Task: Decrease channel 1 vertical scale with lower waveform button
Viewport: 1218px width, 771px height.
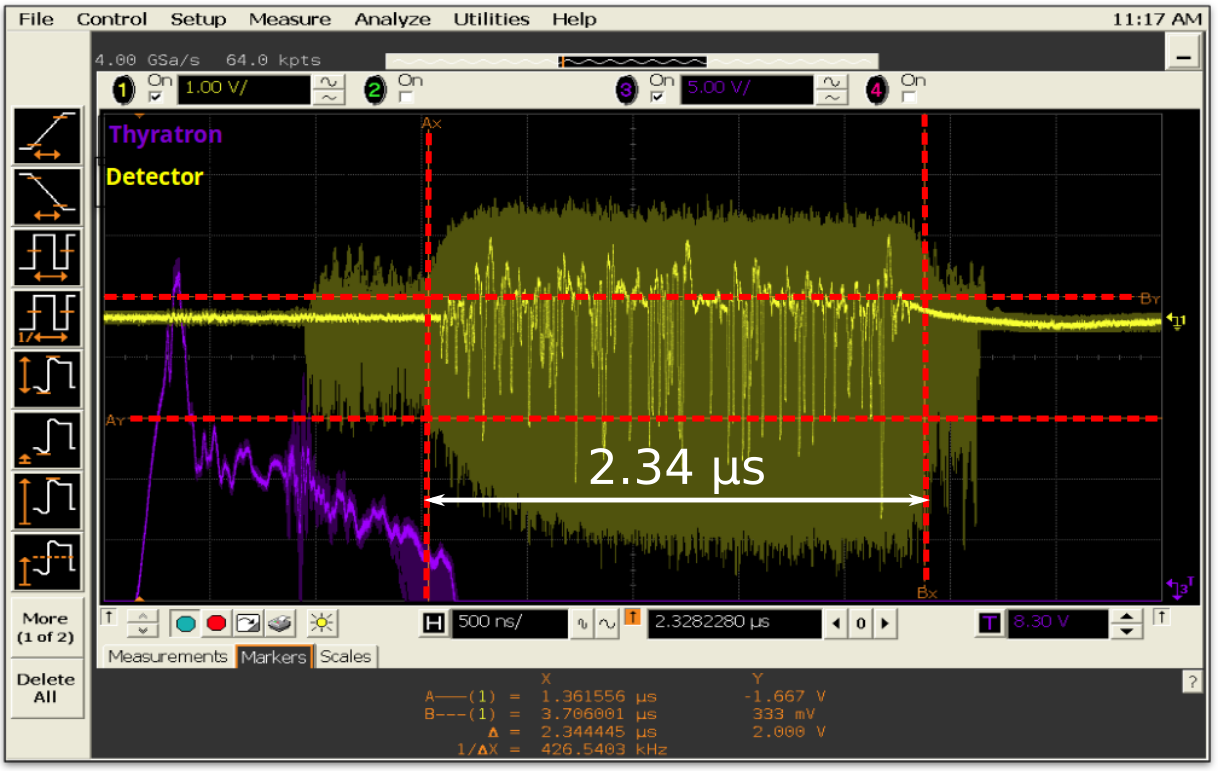Action: tap(329, 98)
